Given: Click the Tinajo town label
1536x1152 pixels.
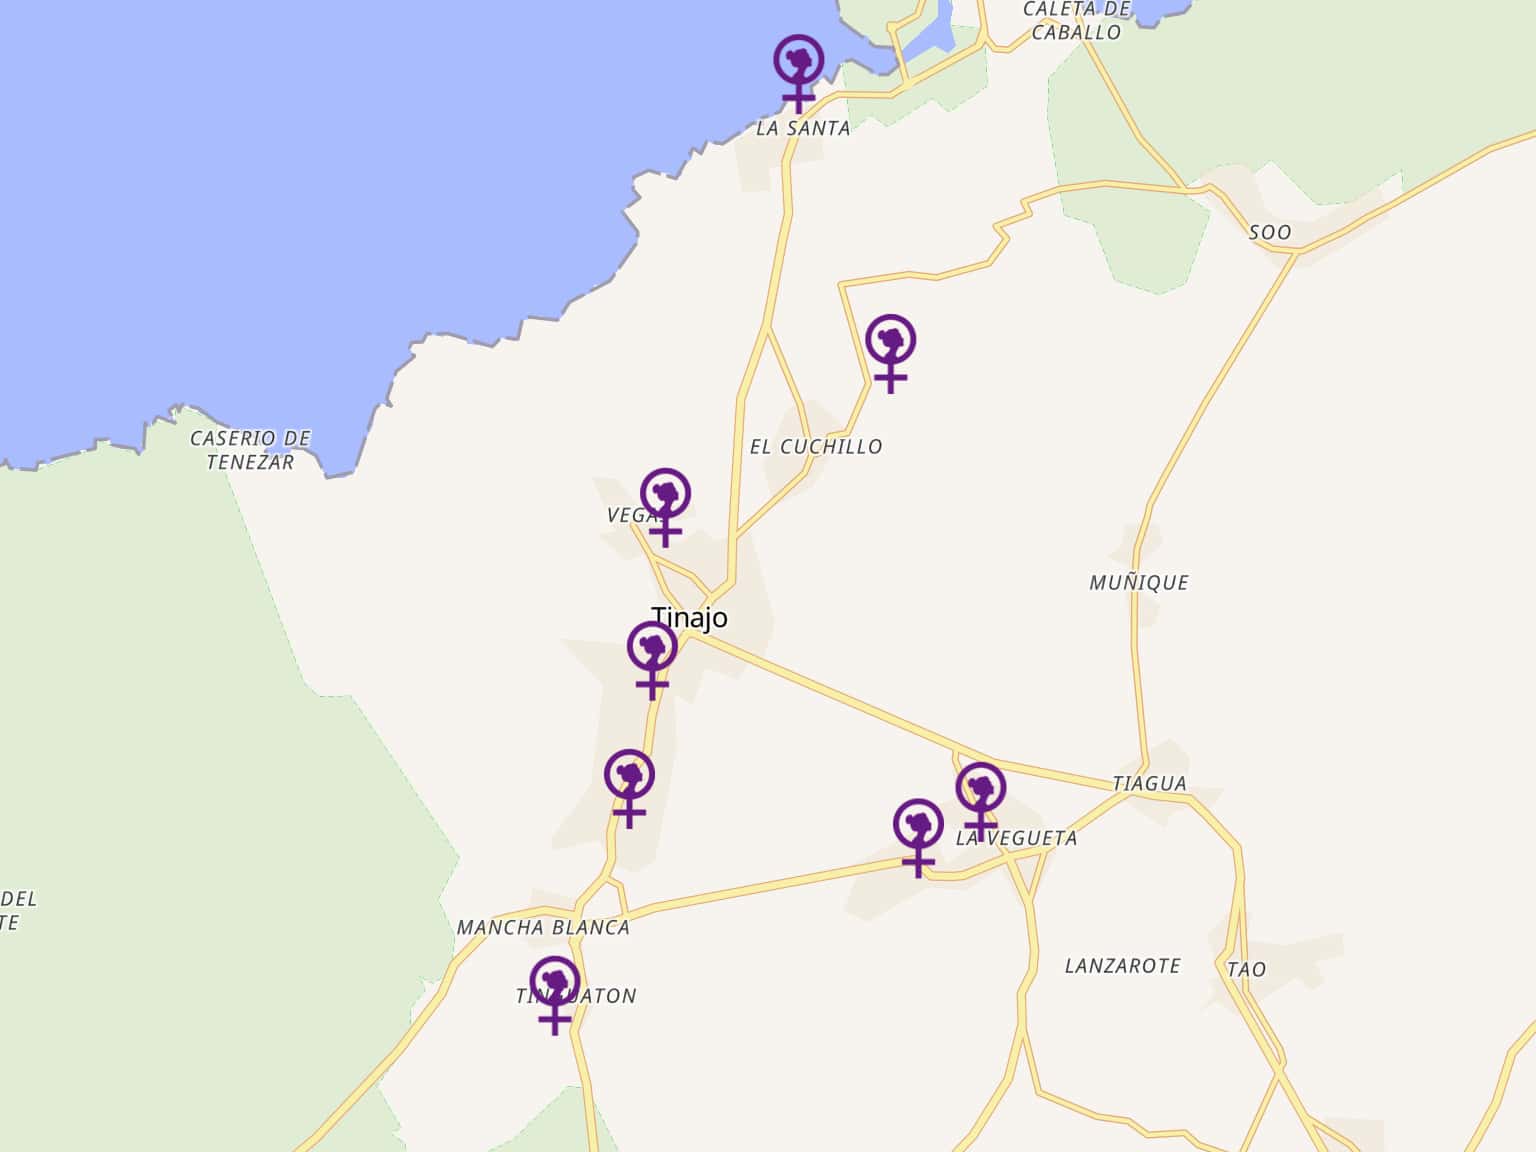Looking at the screenshot, I should pos(689,618).
